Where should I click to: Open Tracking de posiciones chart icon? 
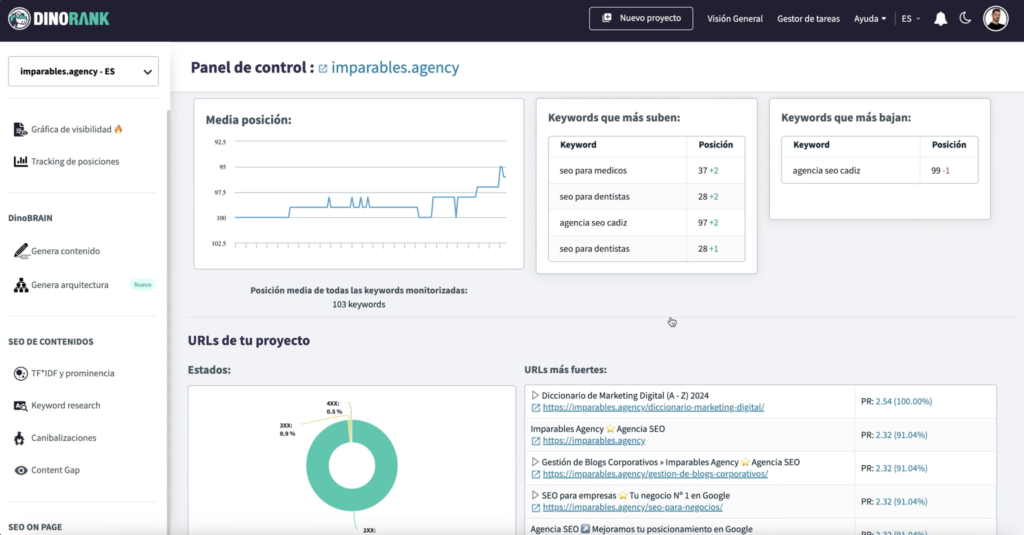coord(21,161)
